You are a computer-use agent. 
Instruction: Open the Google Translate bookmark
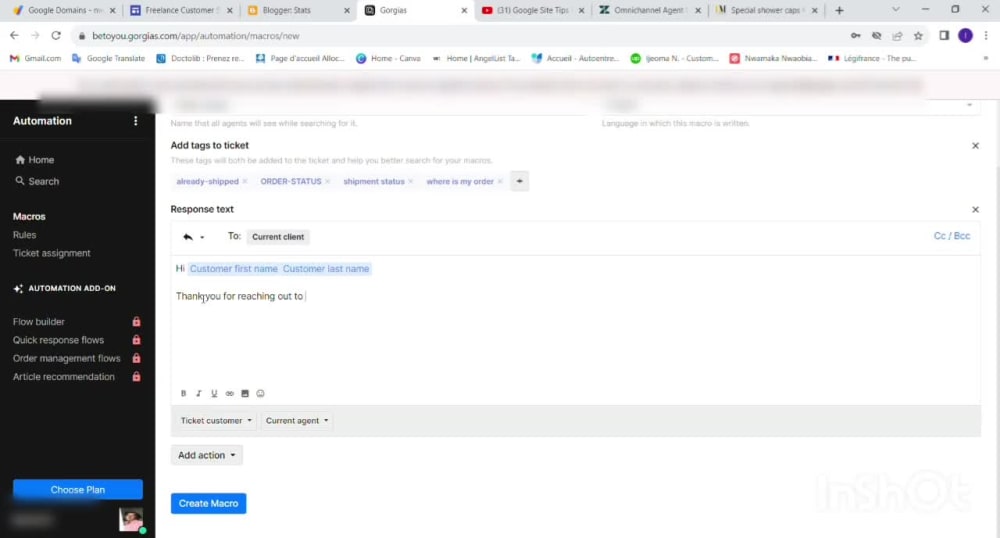108,58
